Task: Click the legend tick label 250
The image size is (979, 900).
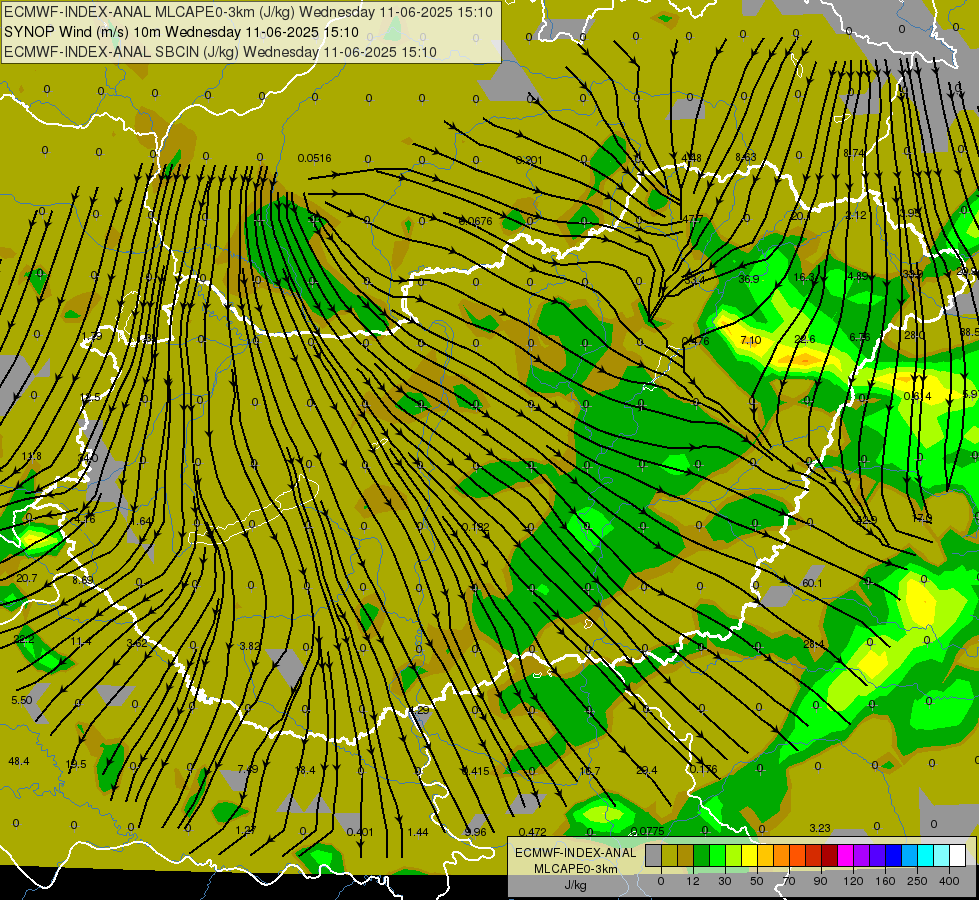Action: 917,881
